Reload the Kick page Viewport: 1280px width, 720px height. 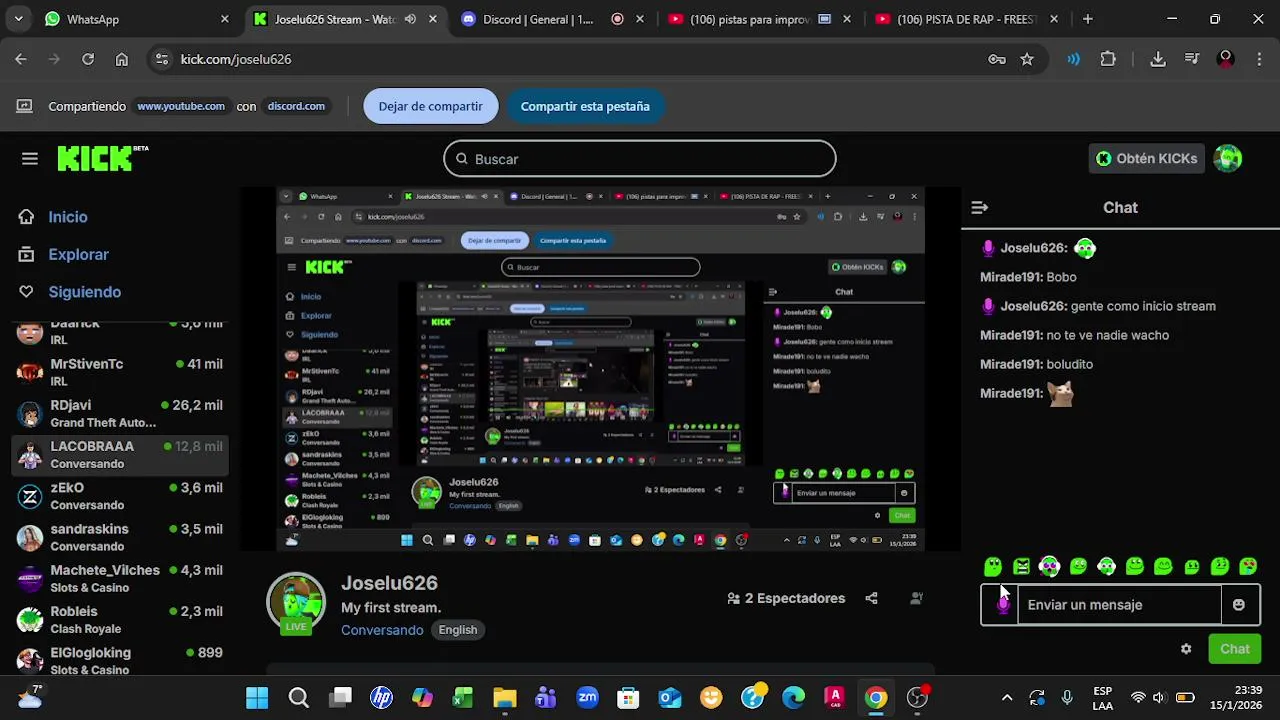88,59
